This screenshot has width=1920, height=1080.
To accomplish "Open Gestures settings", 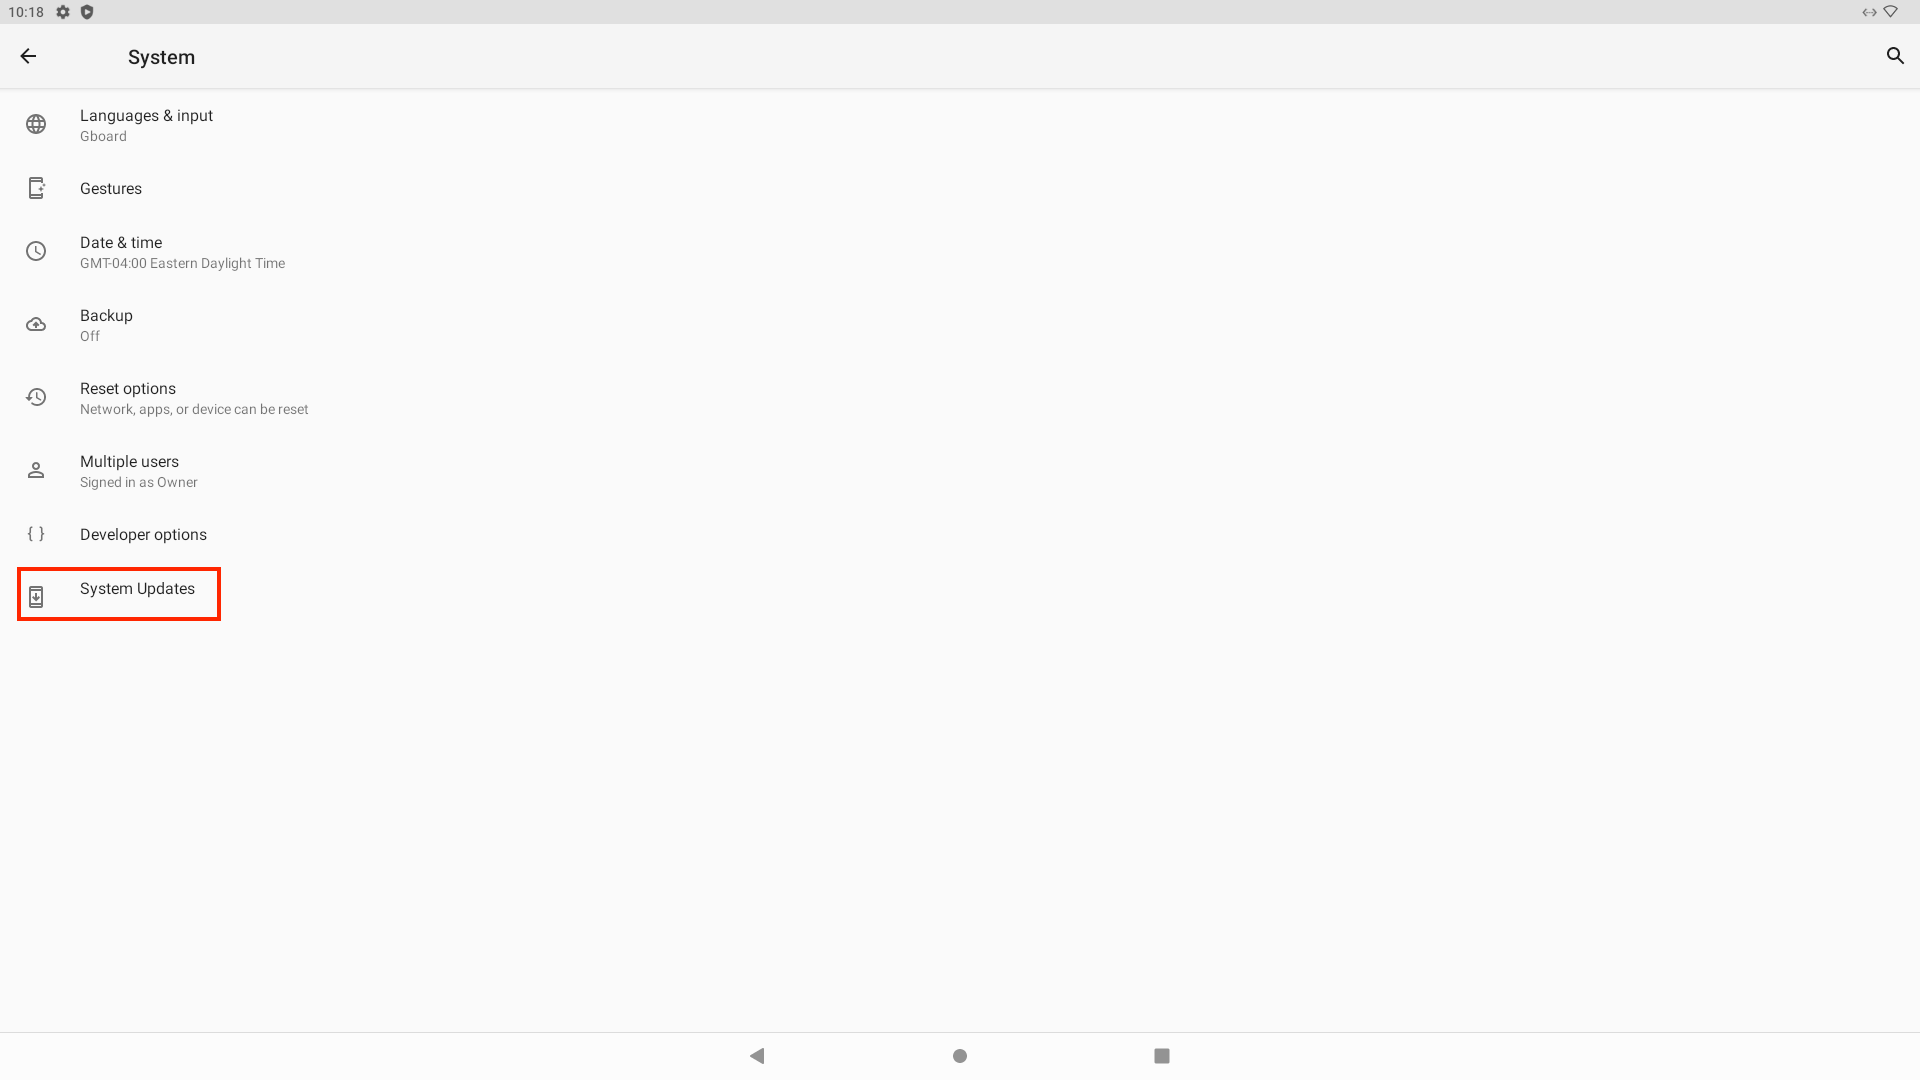I will (111, 187).
